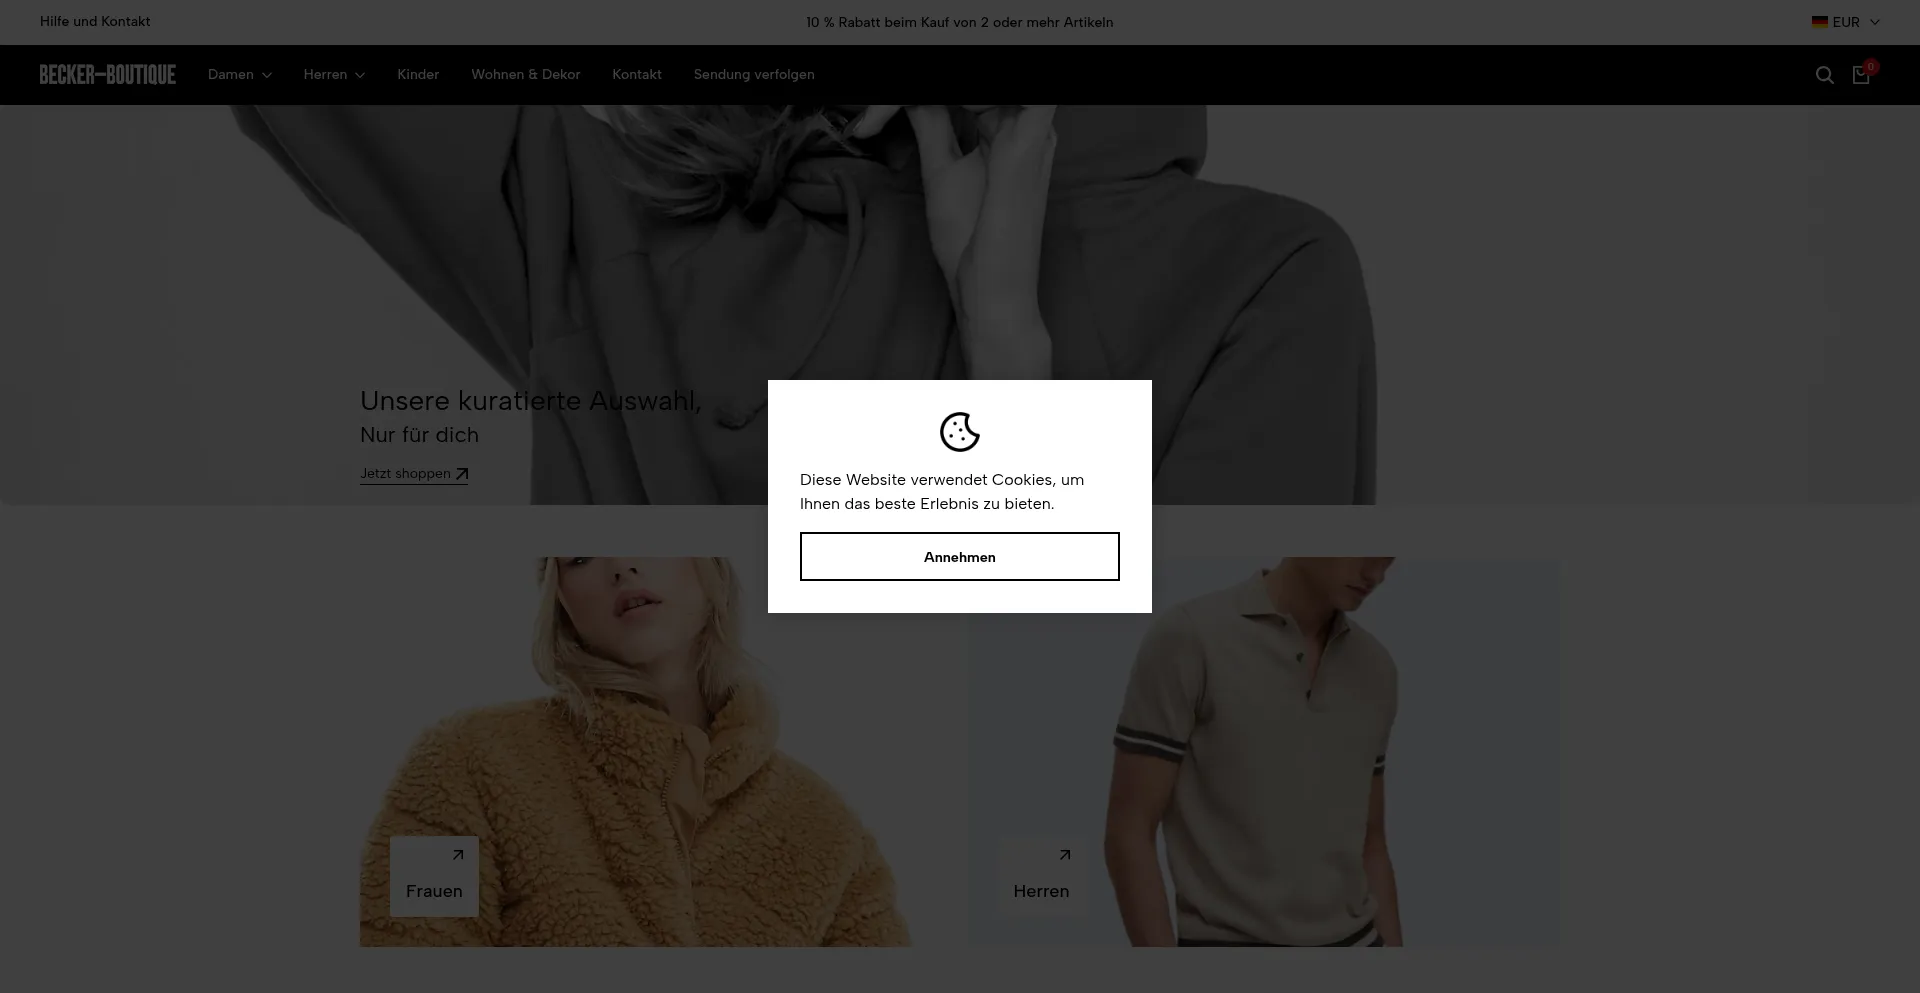Accept cookies with the Annehmen button

click(959, 557)
